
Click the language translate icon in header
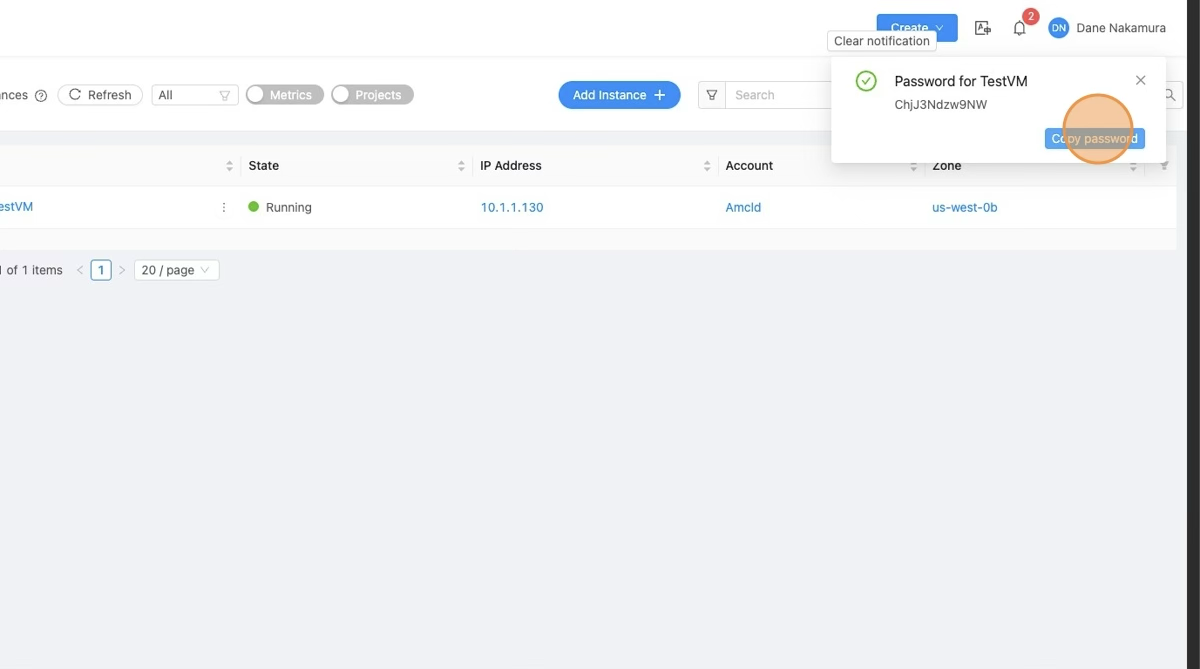982,29
